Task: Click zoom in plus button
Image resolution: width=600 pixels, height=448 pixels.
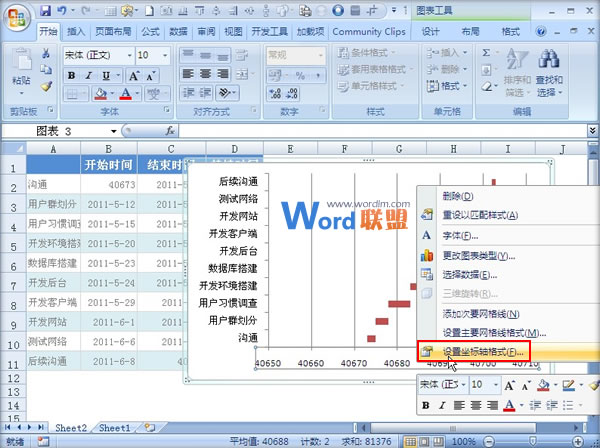Action: click(578, 442)
